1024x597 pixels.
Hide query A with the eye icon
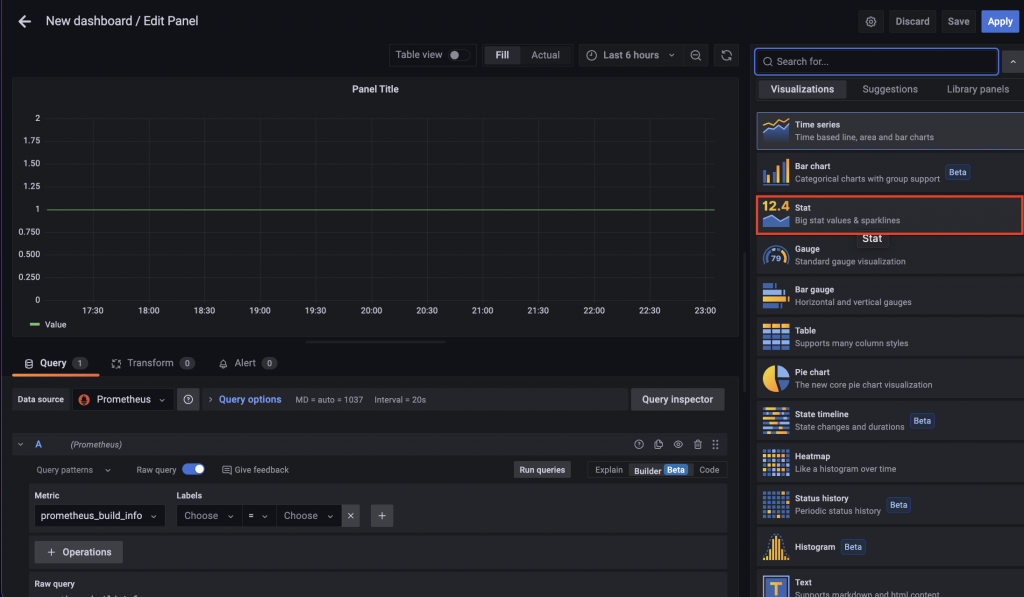(x=678, y=445)
